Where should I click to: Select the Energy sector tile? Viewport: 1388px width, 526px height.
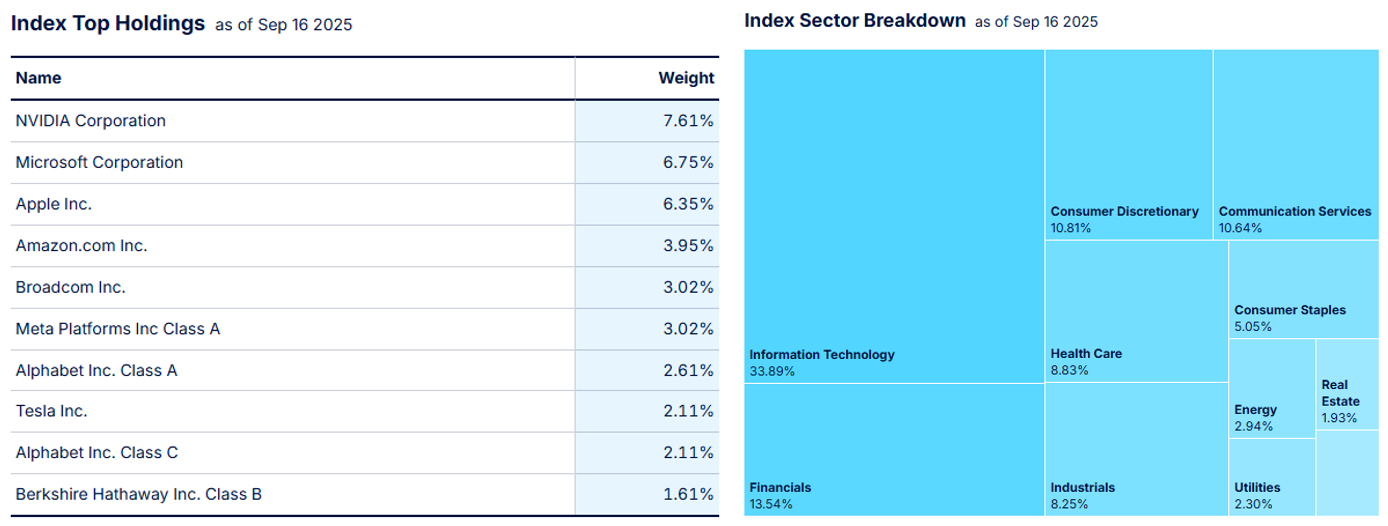[x=1271, y=389]
